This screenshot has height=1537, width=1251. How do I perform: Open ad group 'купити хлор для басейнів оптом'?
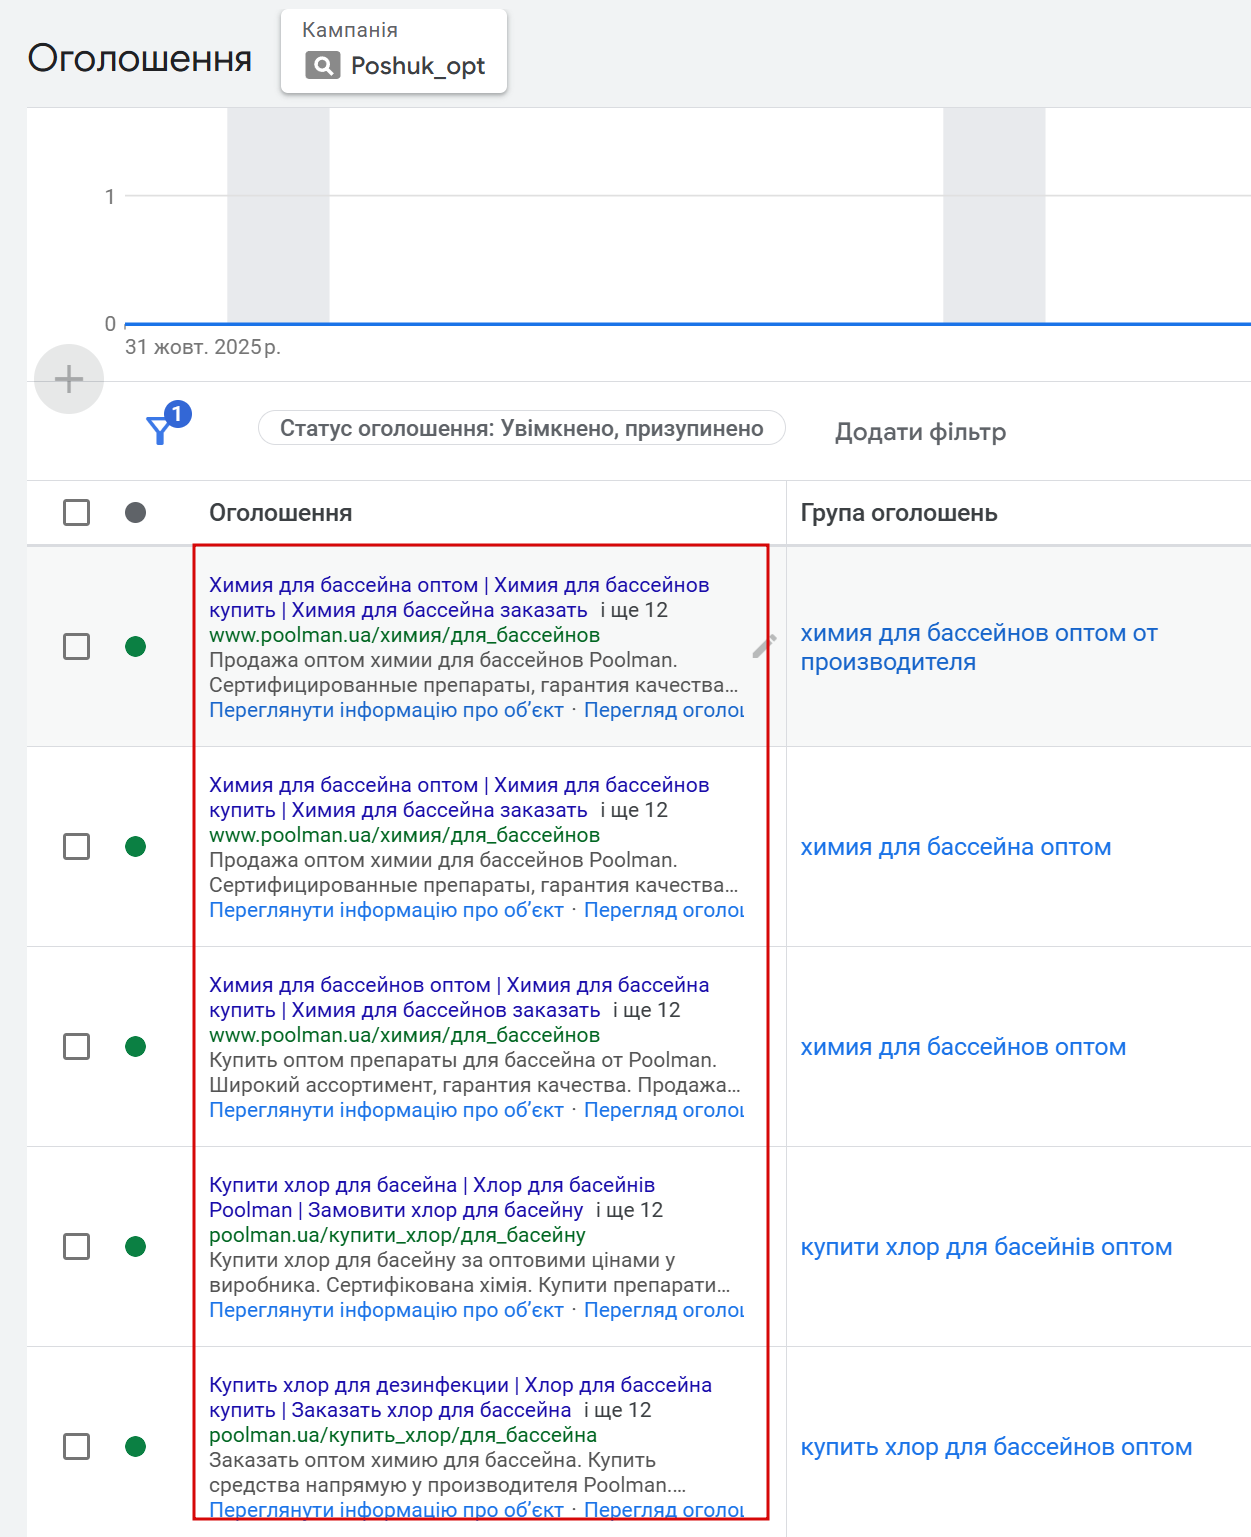[986, 1247]
